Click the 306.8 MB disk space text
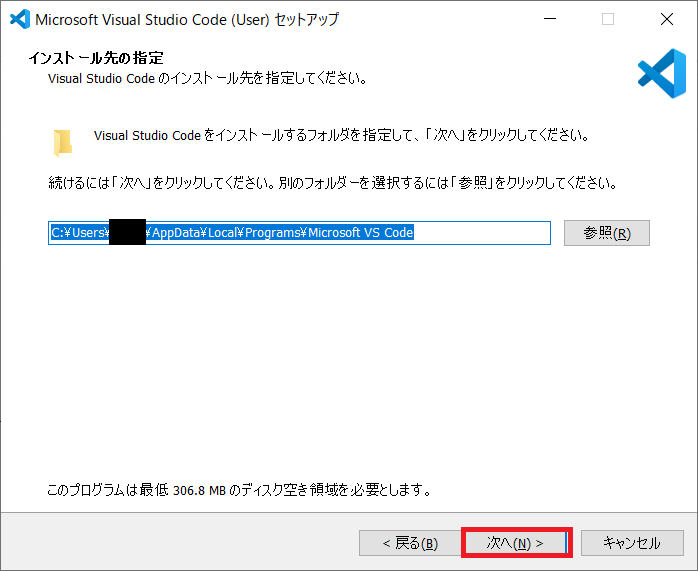 [x=199, y=490]
